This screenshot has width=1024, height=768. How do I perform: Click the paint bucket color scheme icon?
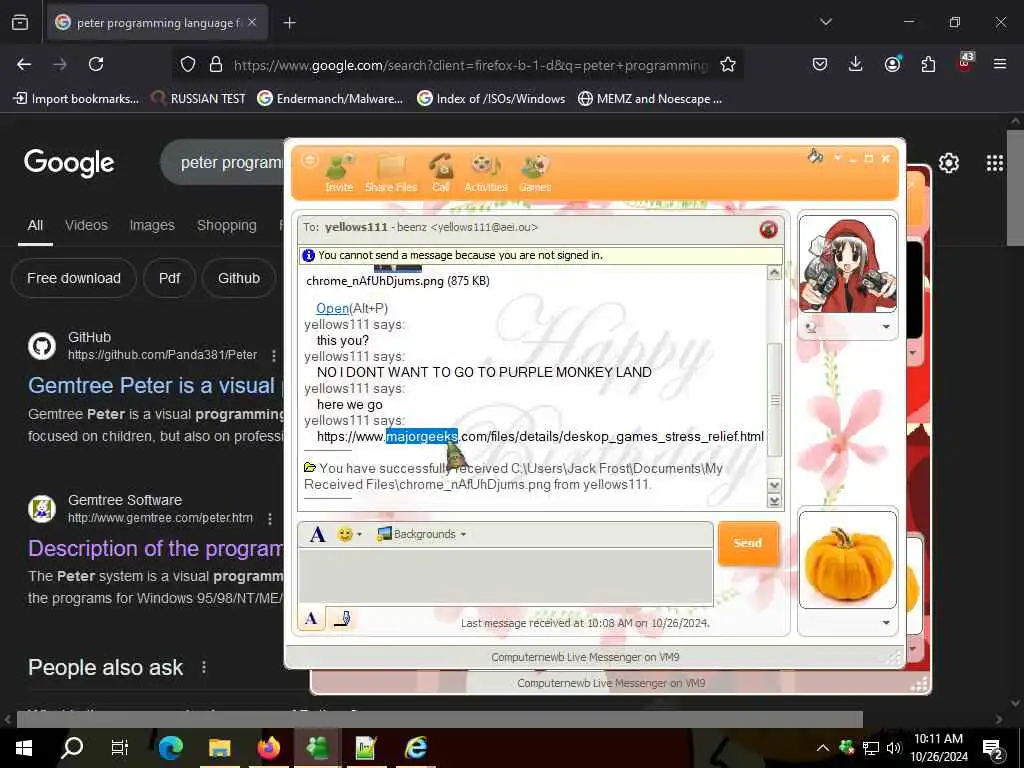tap(815, 156)
